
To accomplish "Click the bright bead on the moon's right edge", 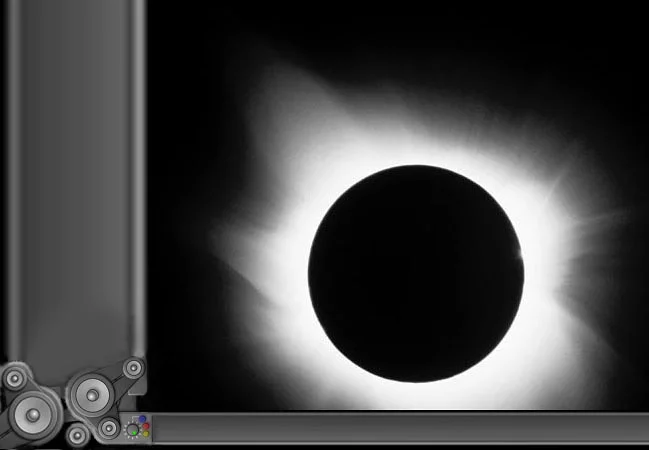I will [521, 258].
